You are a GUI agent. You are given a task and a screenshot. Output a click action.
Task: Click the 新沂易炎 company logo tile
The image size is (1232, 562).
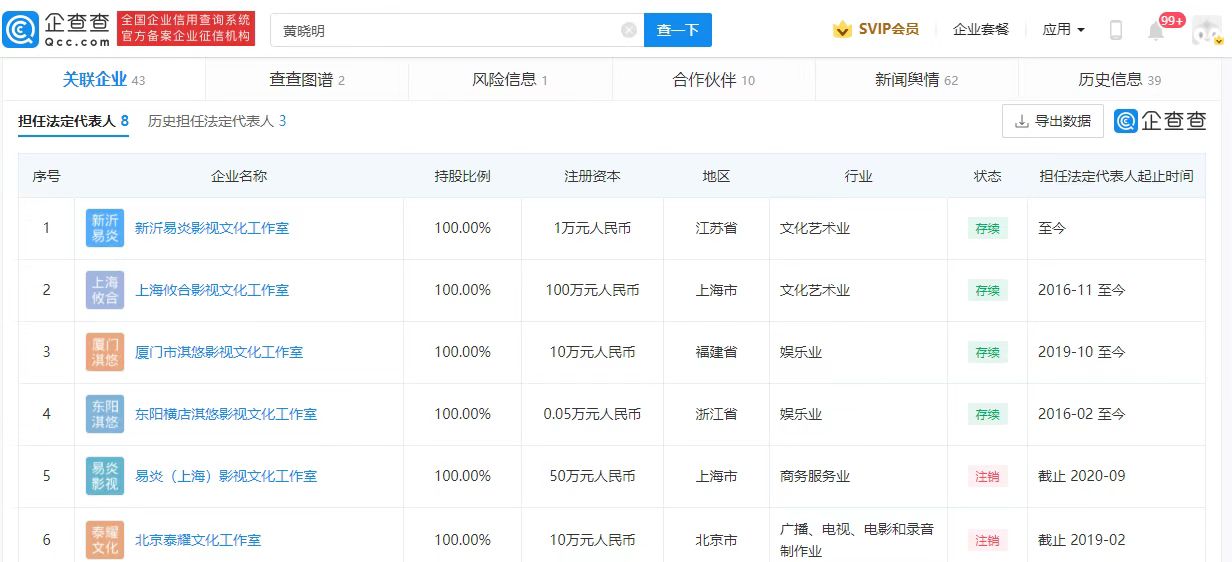(x=105, y=228)
